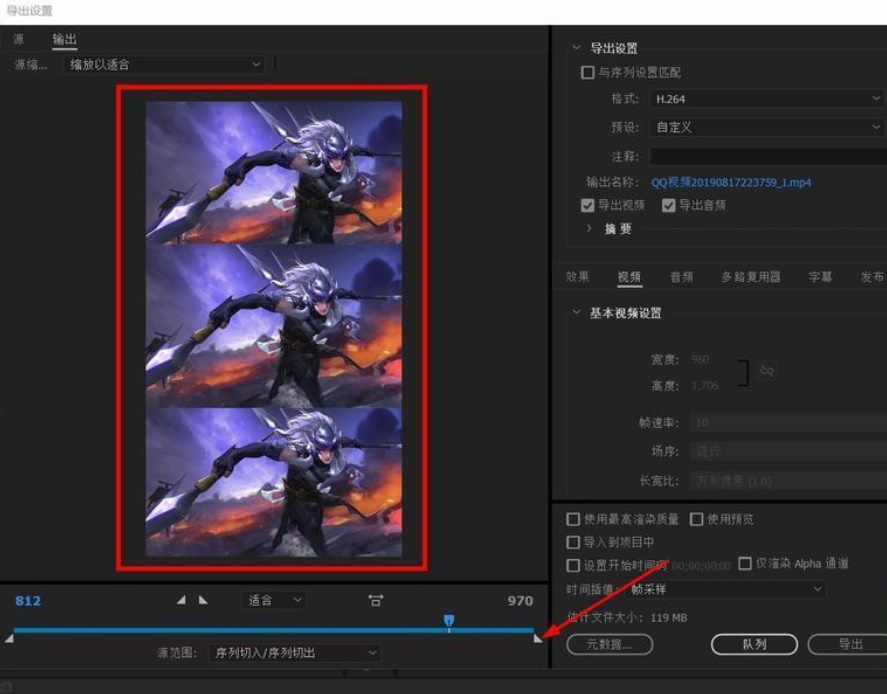The image size is (887, 694).
Task: Collapse the 基本视频设置 section
Action: [x=577, y=312]
